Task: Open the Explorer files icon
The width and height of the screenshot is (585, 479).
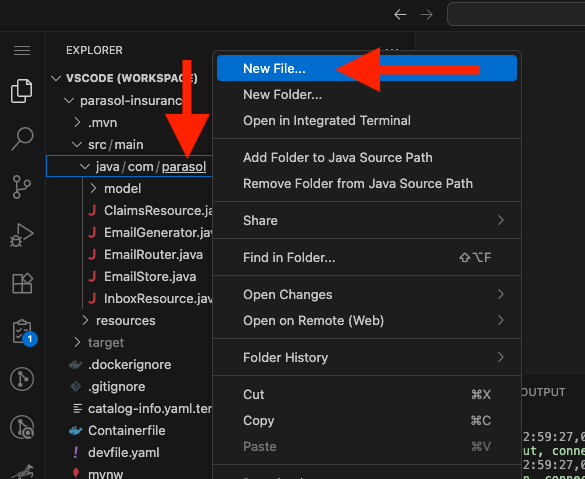Action: [x=22, y=91]
